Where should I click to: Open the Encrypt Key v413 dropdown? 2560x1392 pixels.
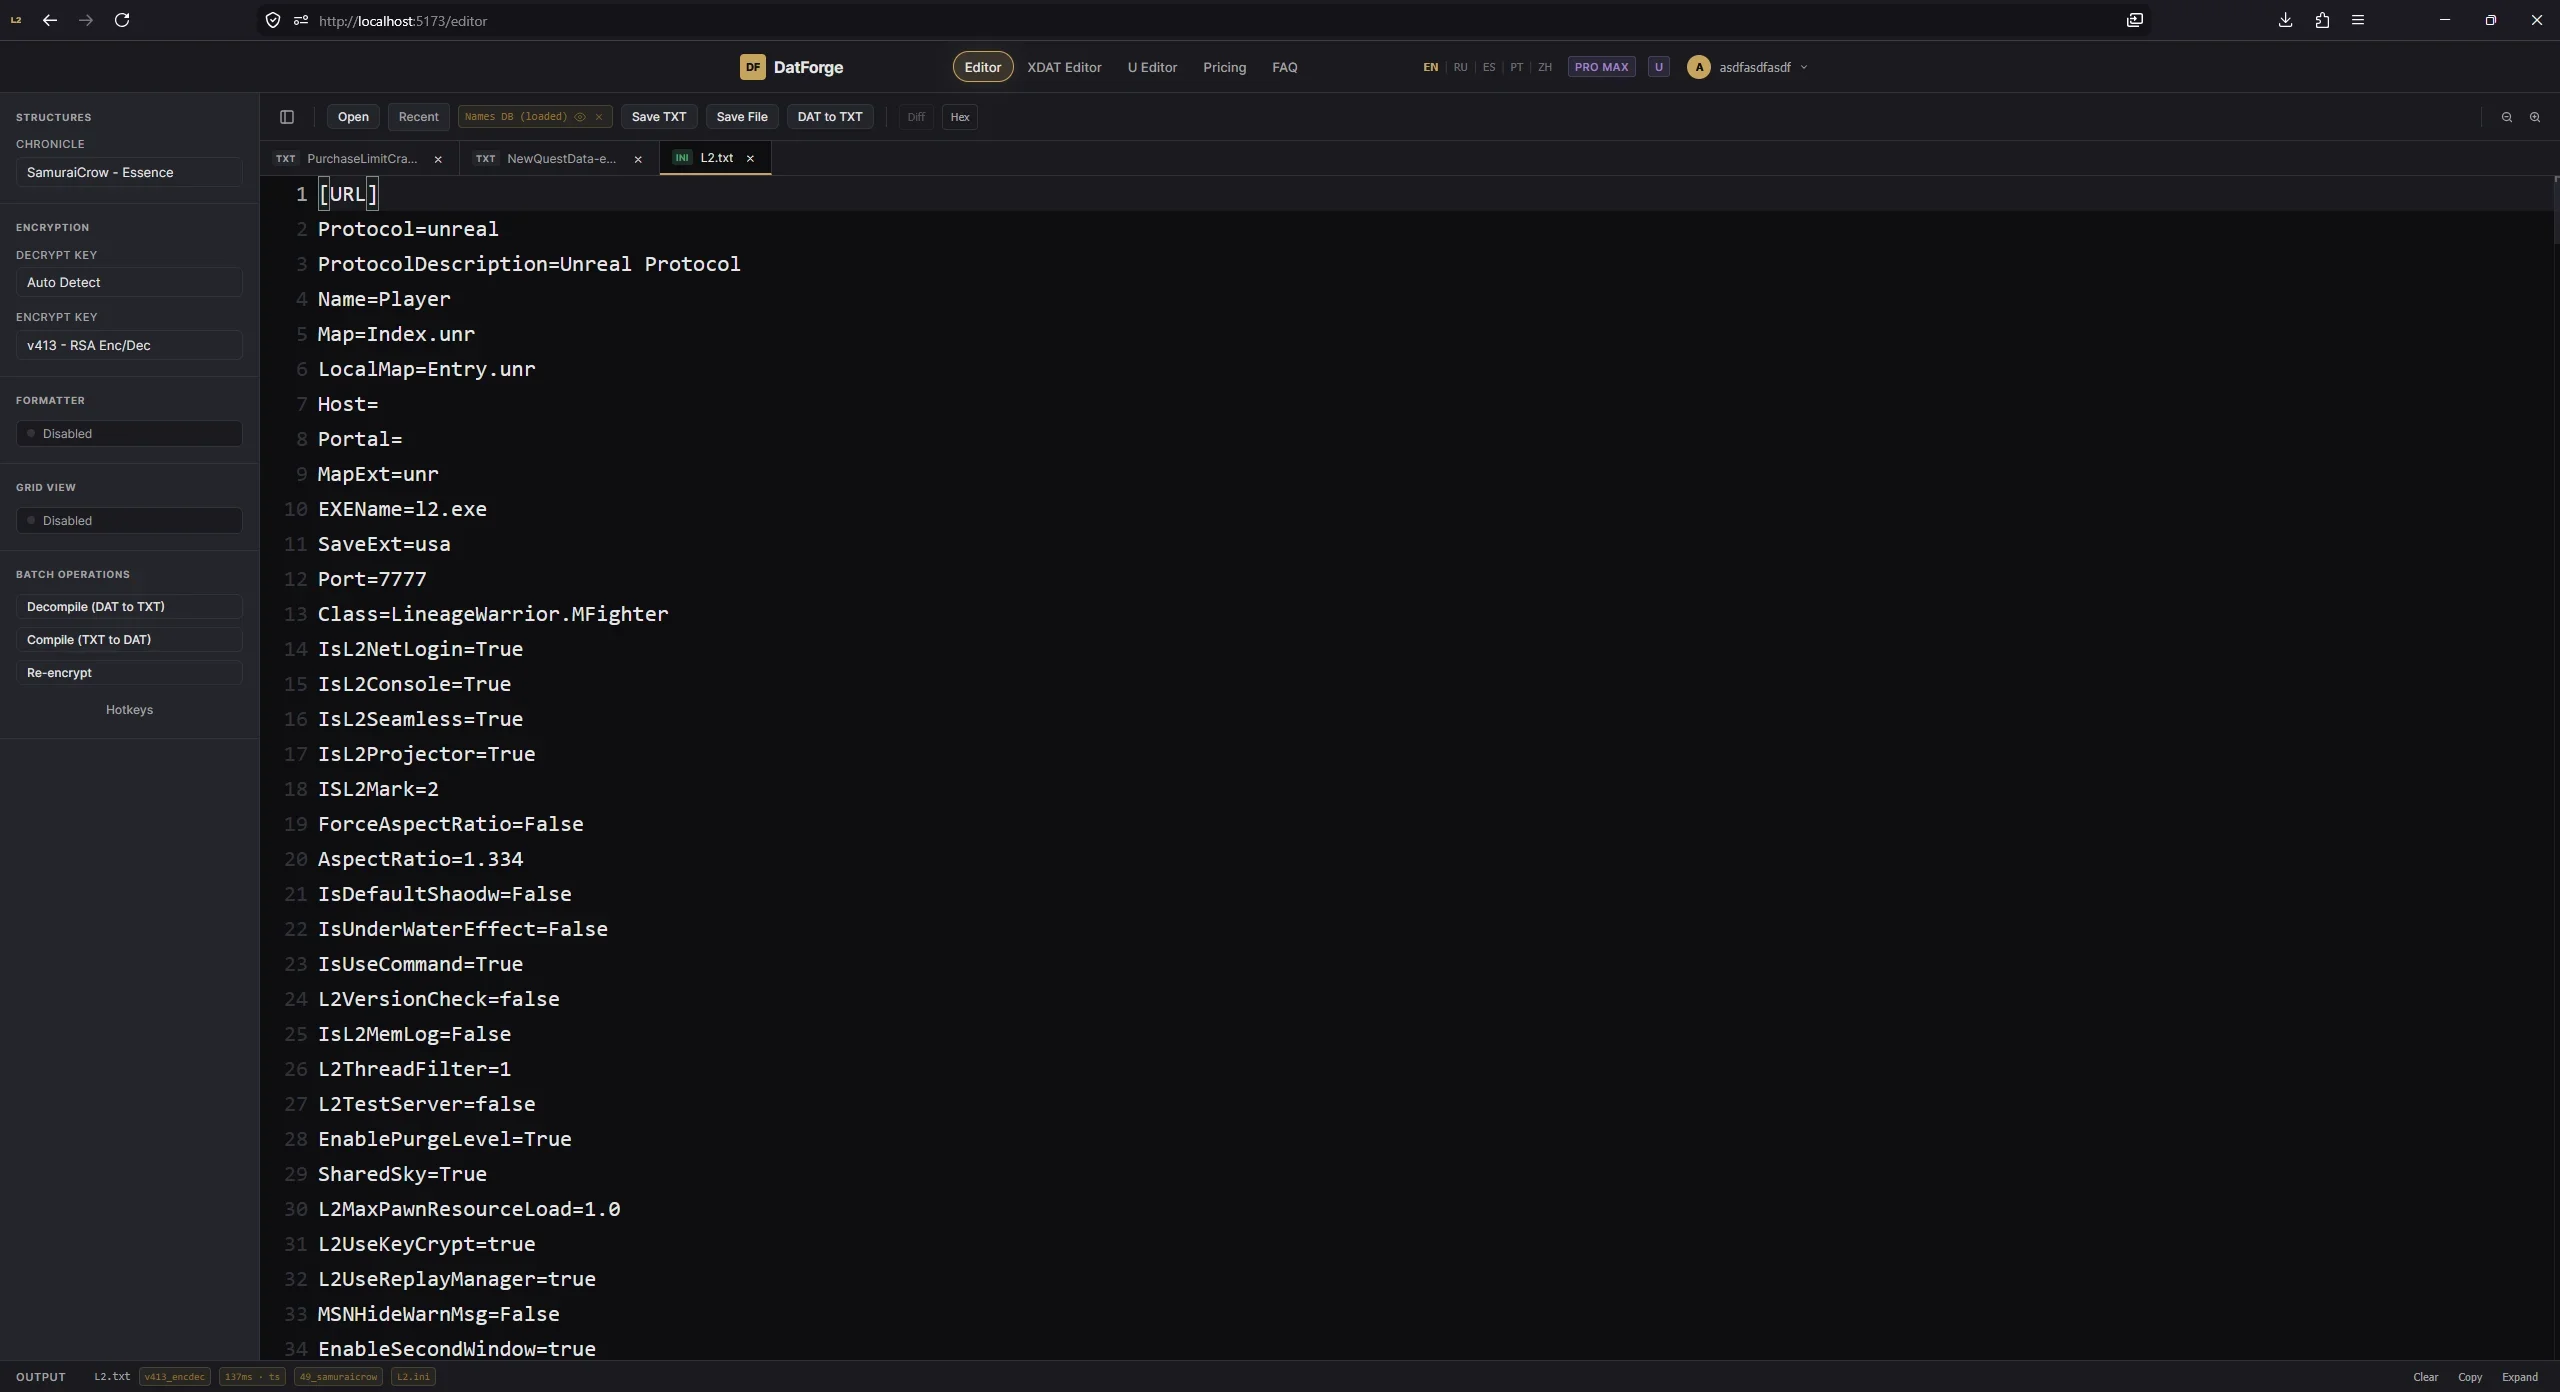(x=129, y=345)
